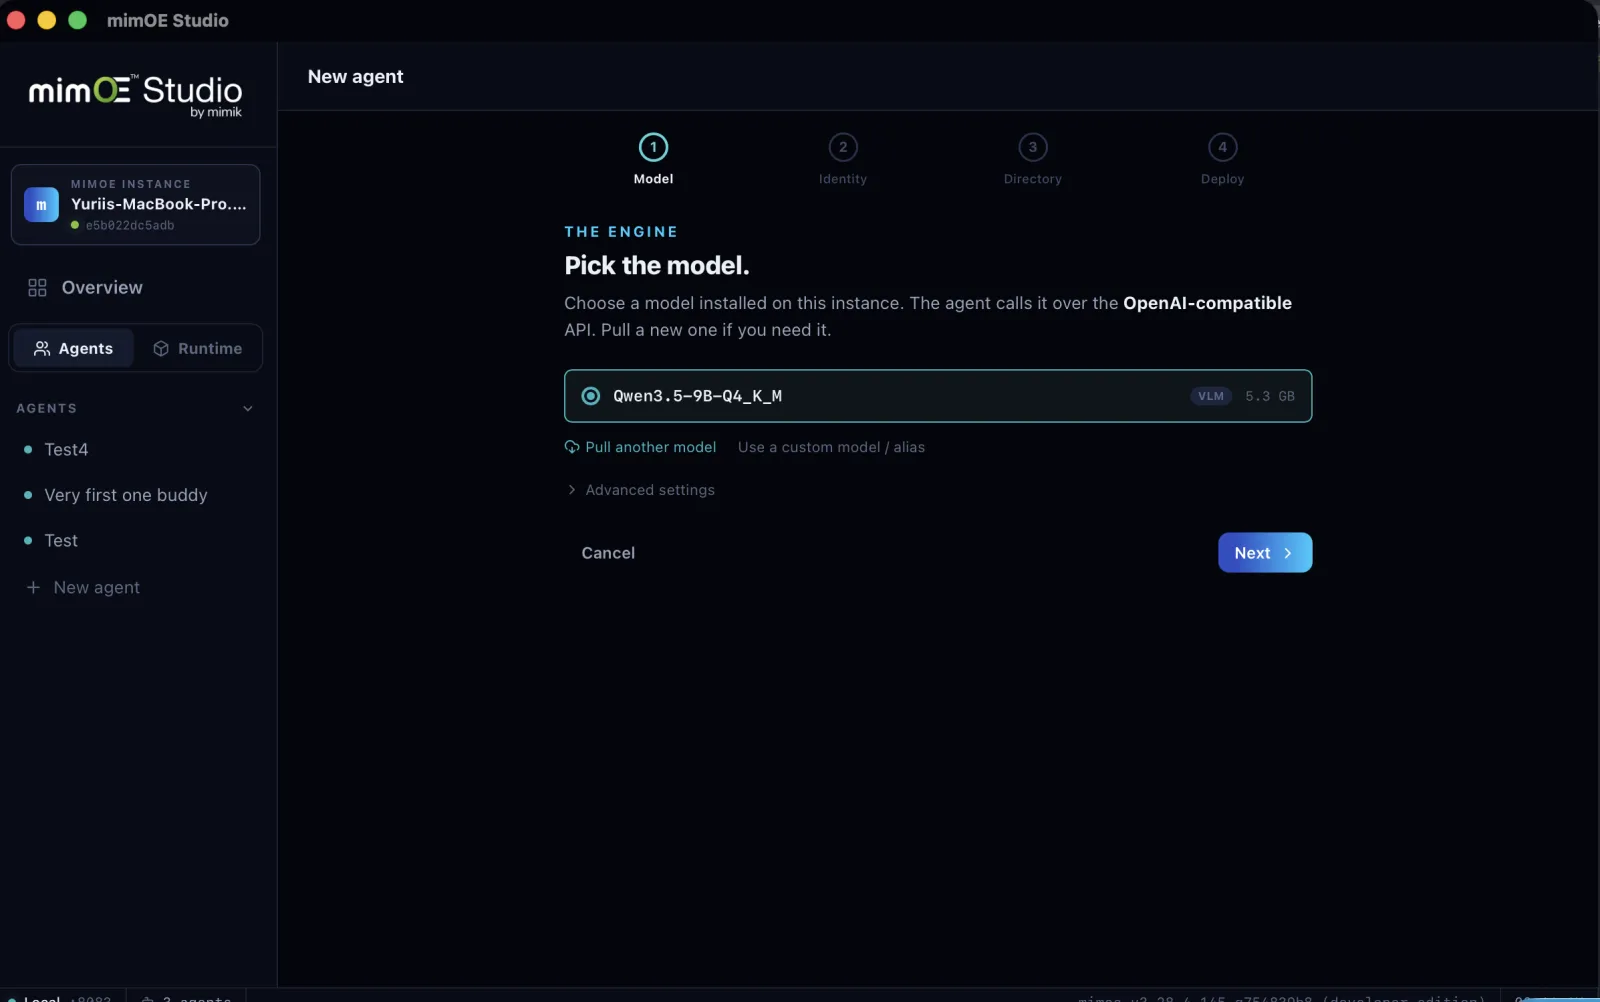This screenshot has width=1600, height=1002.
Task: Open the MIMOE INSTANCE selector card
Action: 136,204
